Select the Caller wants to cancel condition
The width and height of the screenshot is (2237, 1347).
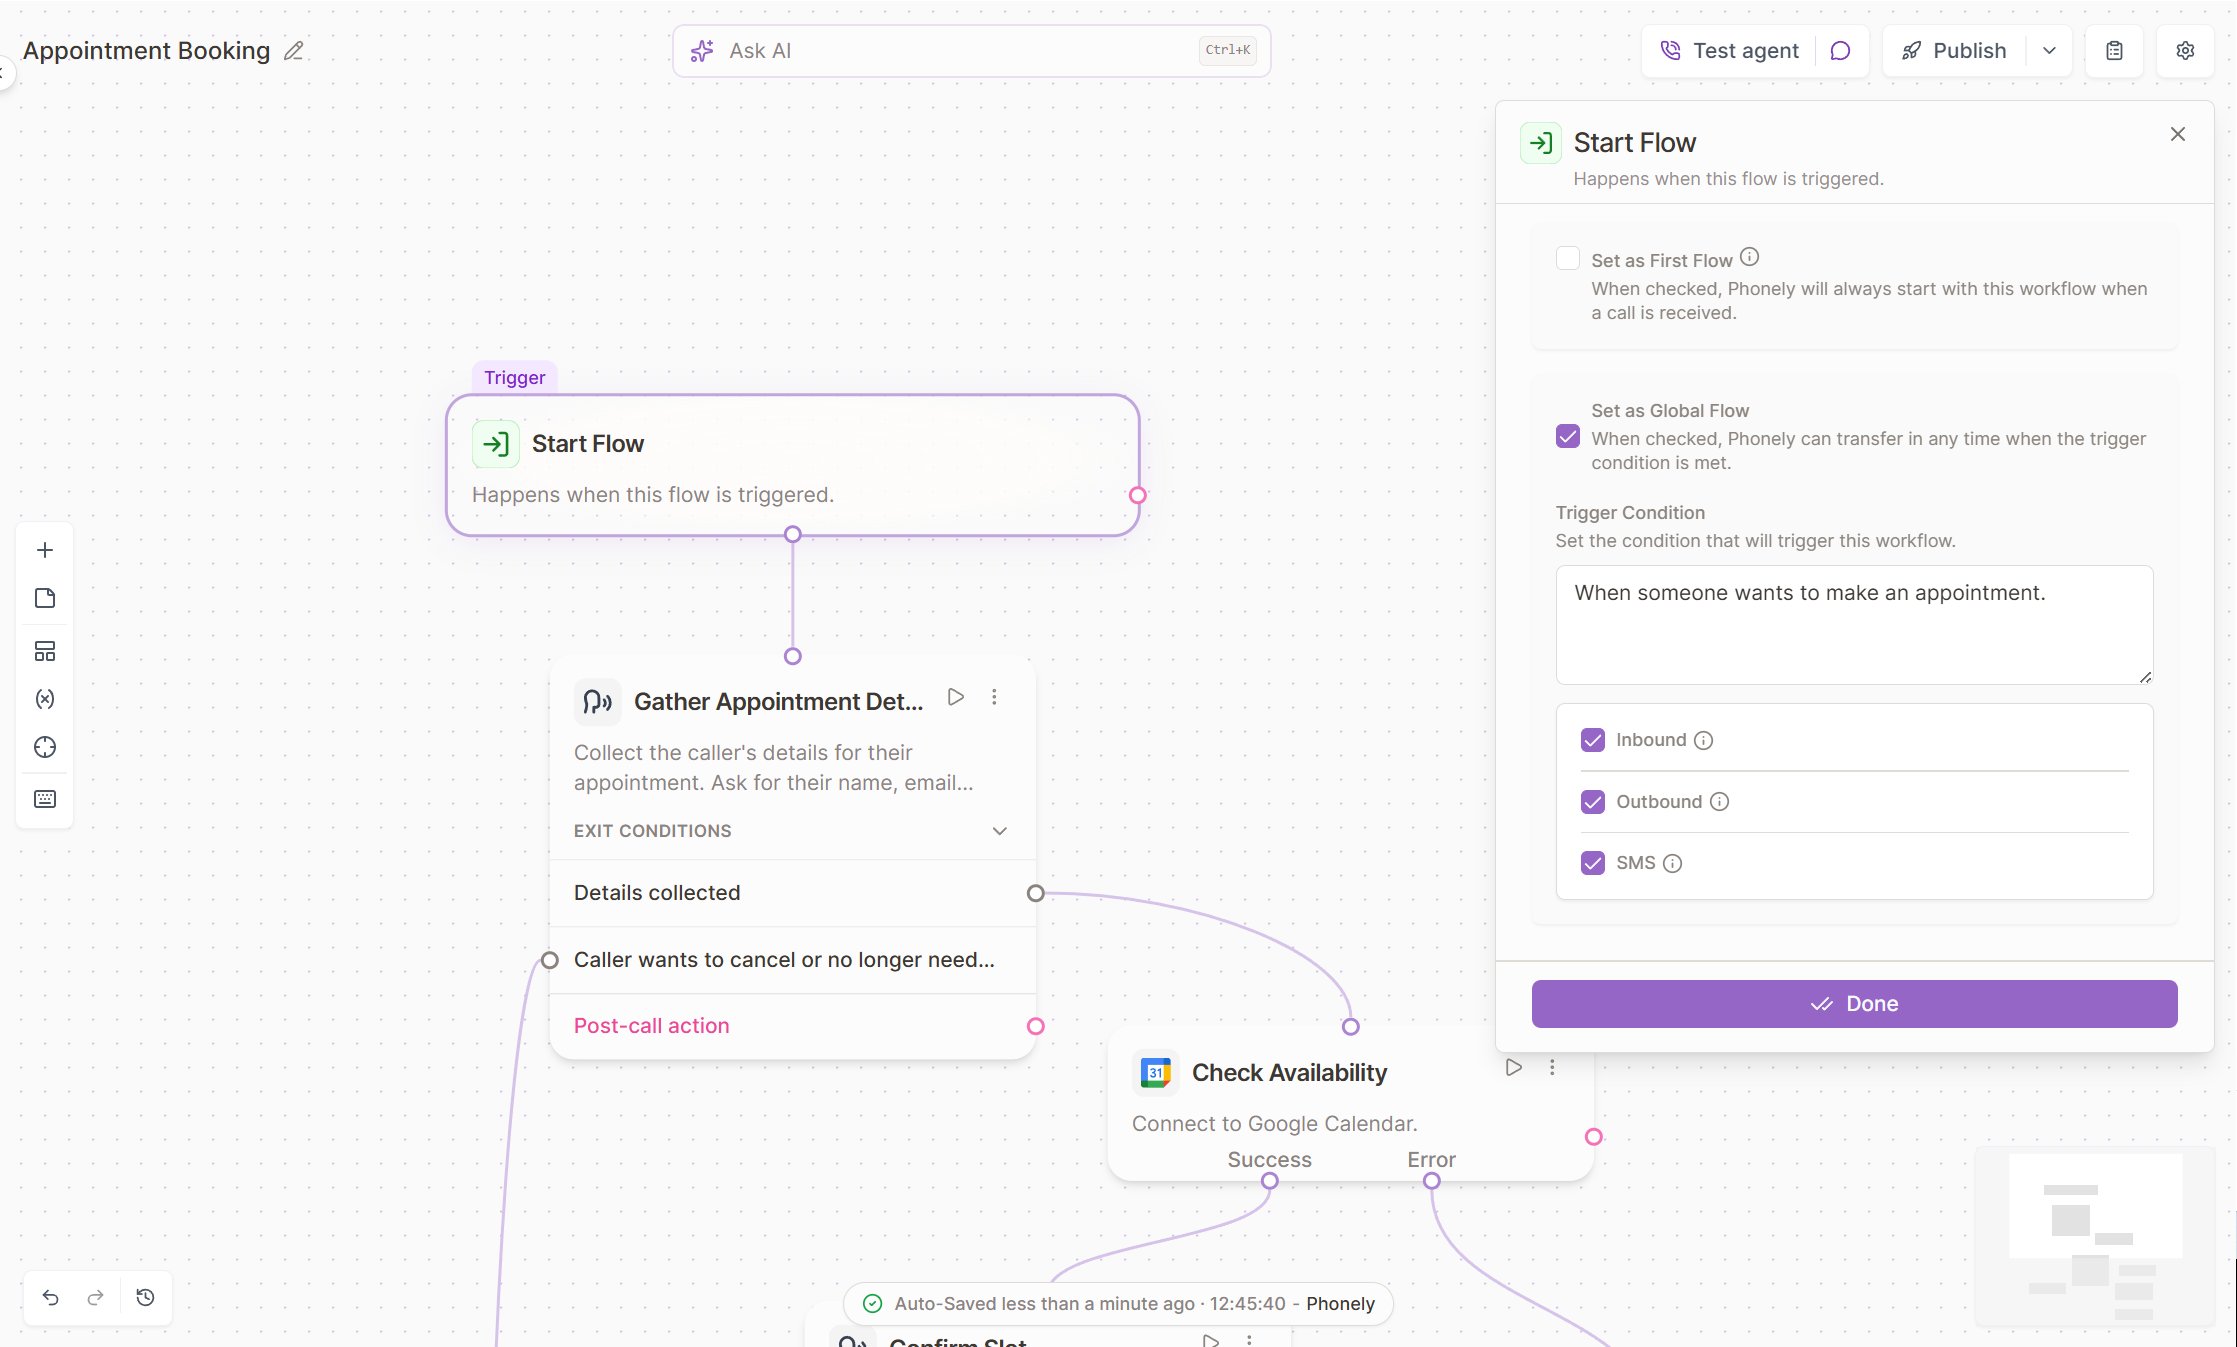tap(792, 960)
